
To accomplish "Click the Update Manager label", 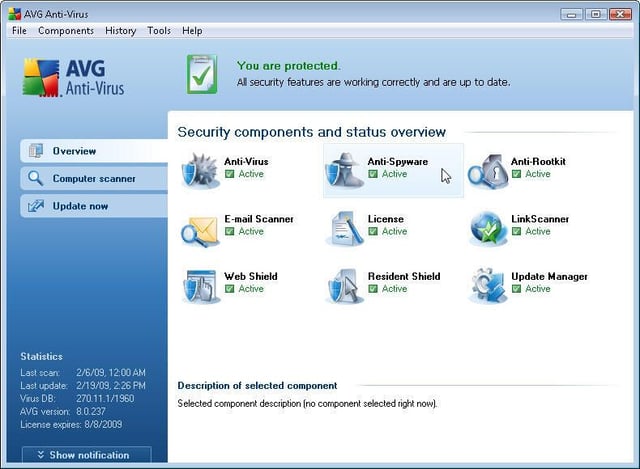I will (x=549, y=277).
